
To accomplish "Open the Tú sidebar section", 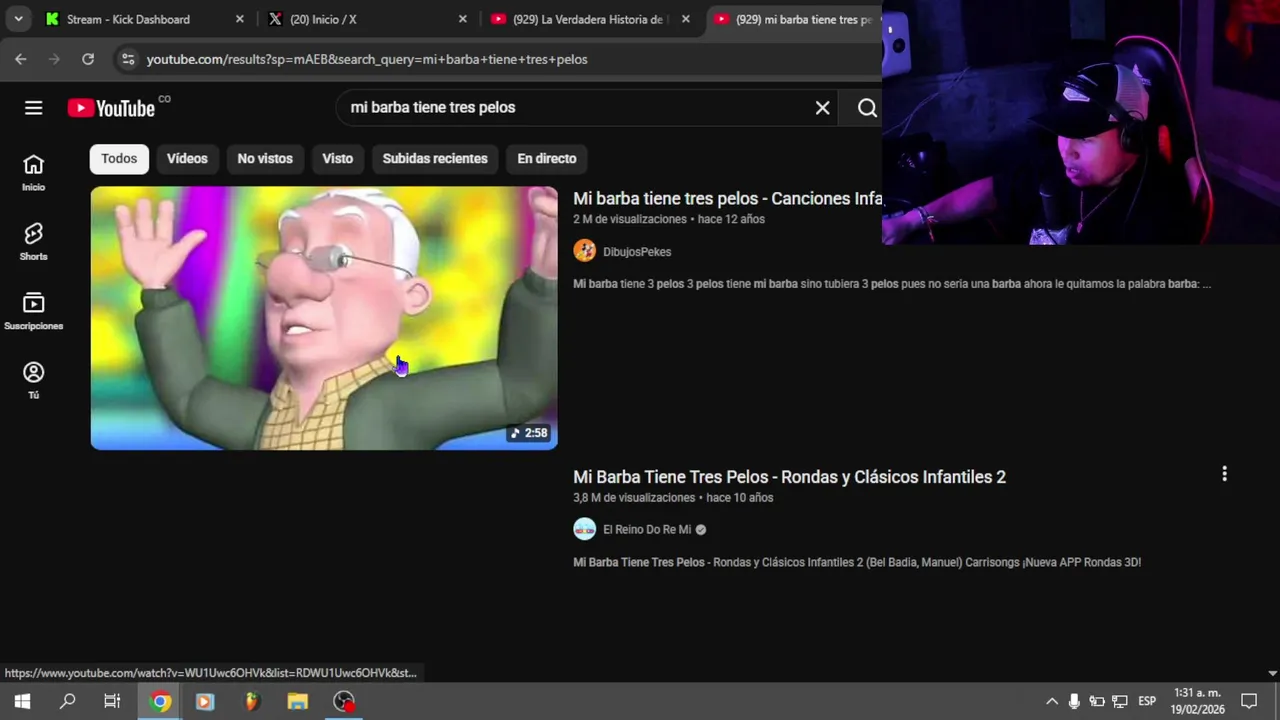I will click(33, 380).
